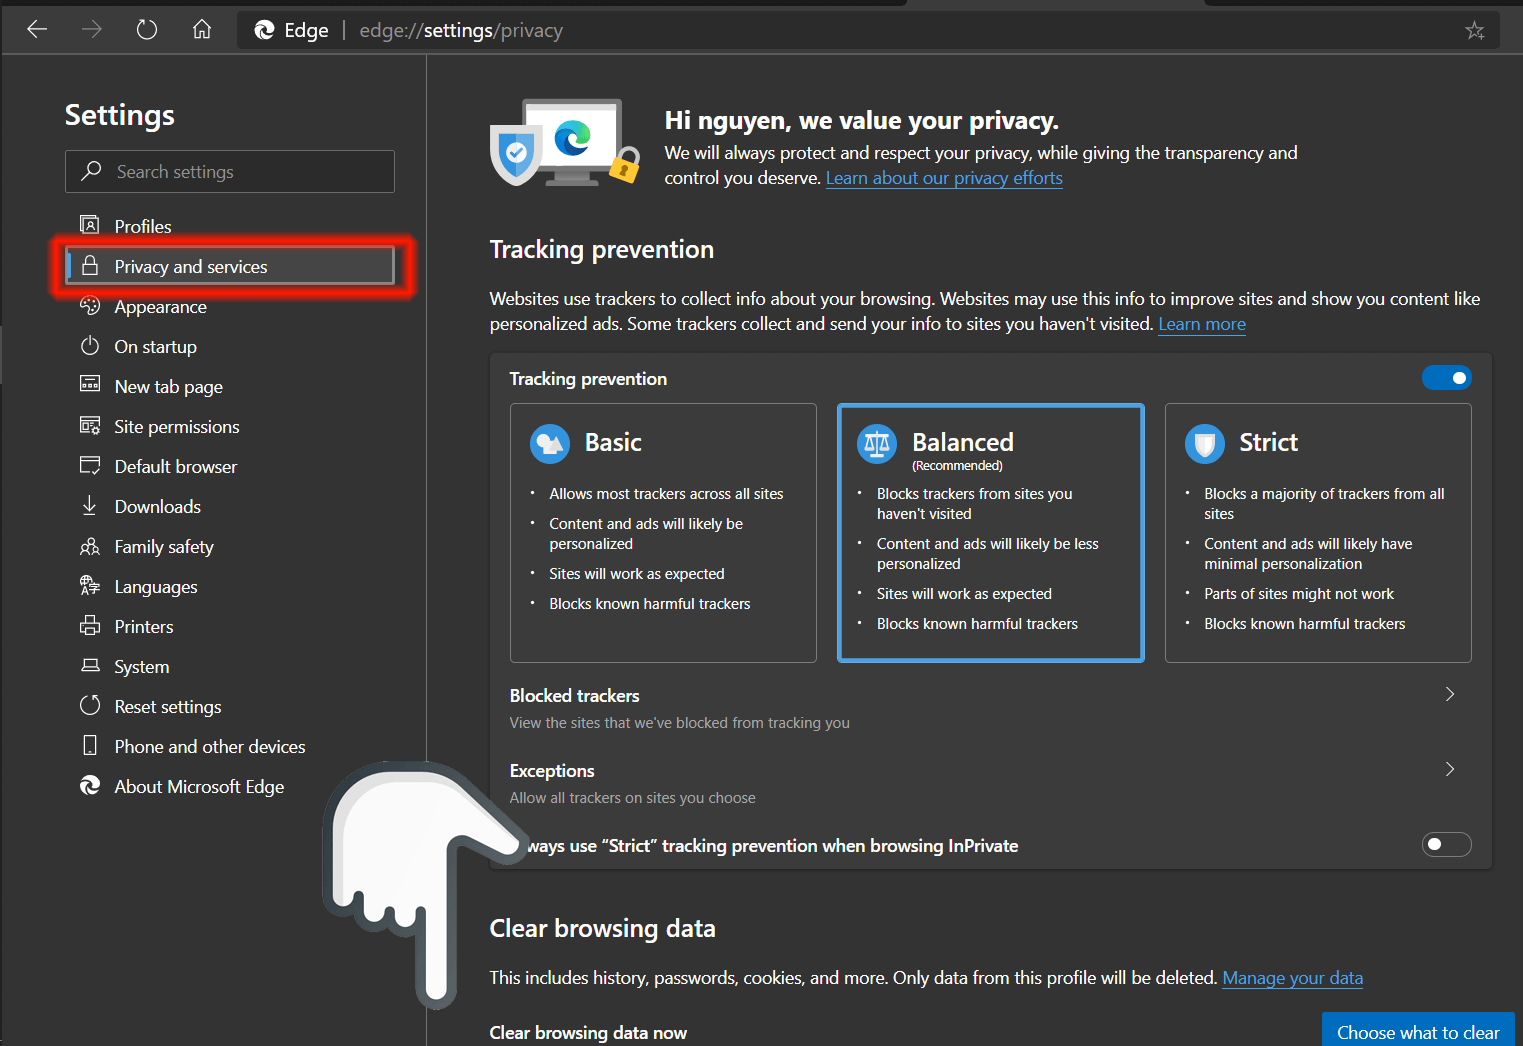Screen dimensions: 1523x1046
Task: Click the Privacy and services lock icon
Action: (x=90, y=266)
